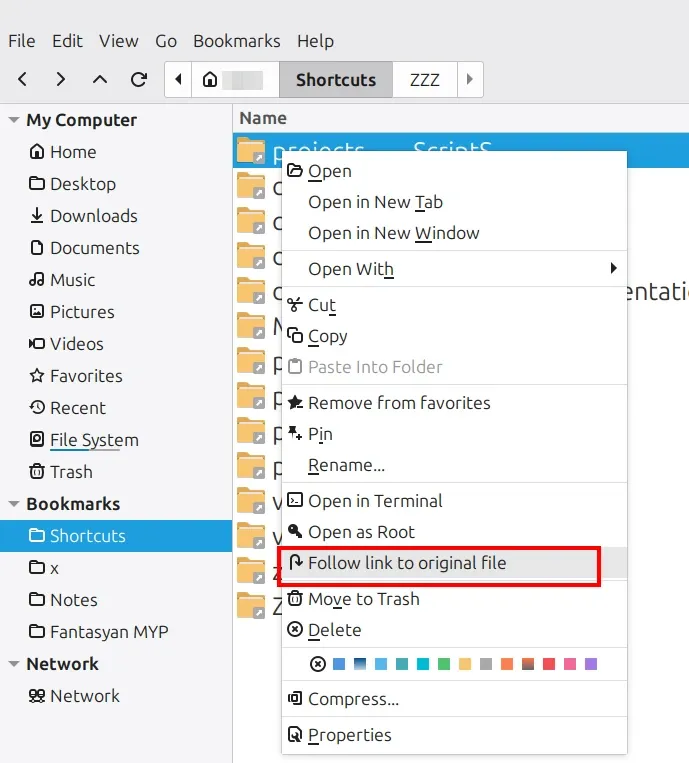Click the Shortcuts path bar button
The width and height of the screenshot is (689, 763).
[x=336, y=80]
